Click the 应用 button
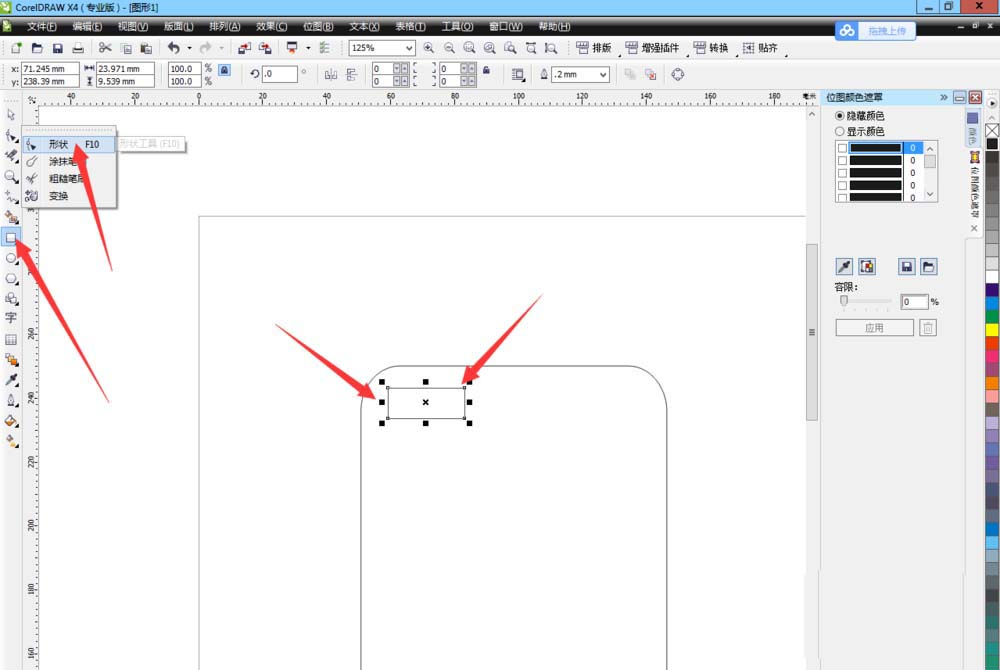 click(874, 328)
